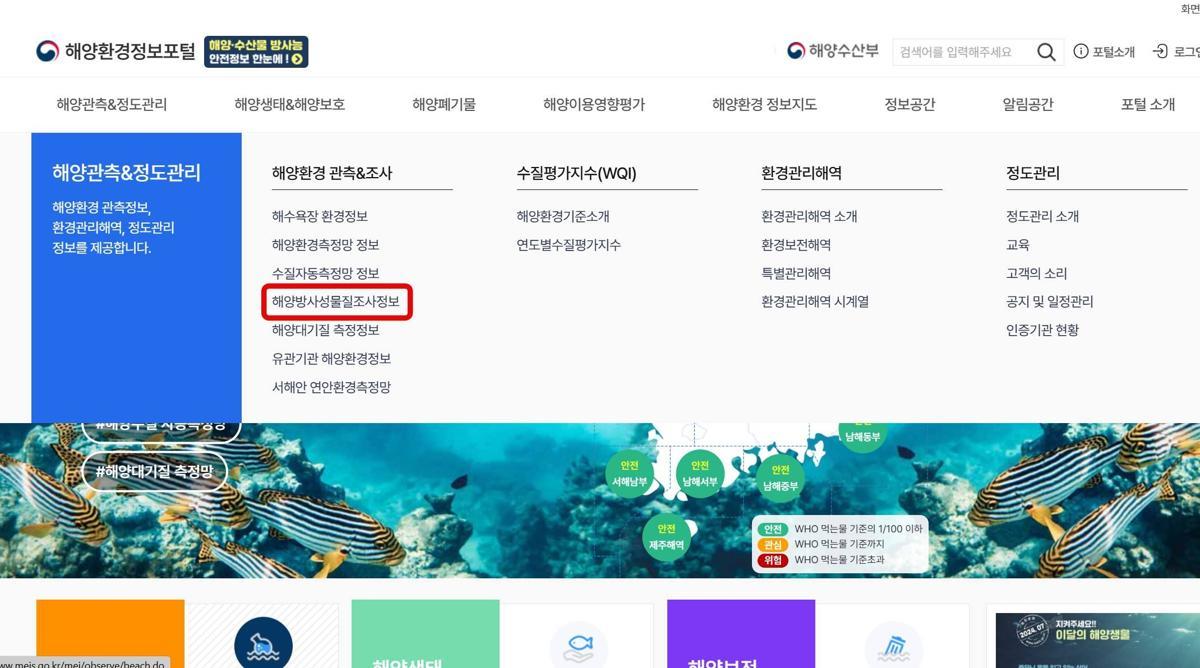Expand the 정보공간 navigation menu

(909, 104)
